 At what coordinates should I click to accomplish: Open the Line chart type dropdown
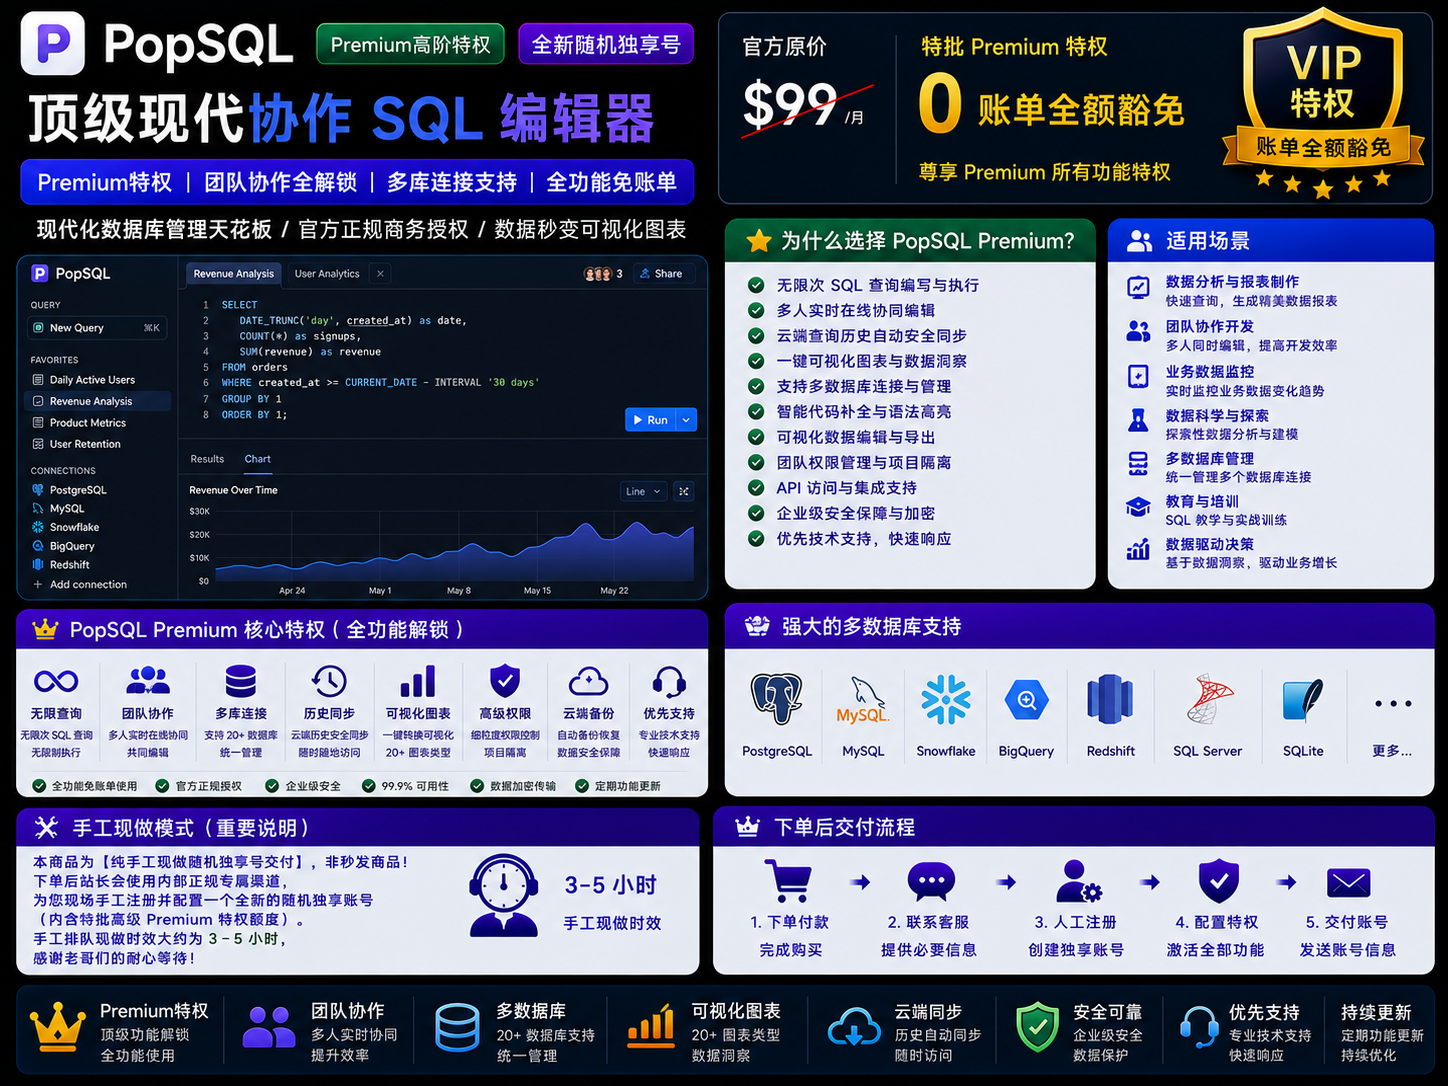[x=643, y=491]
